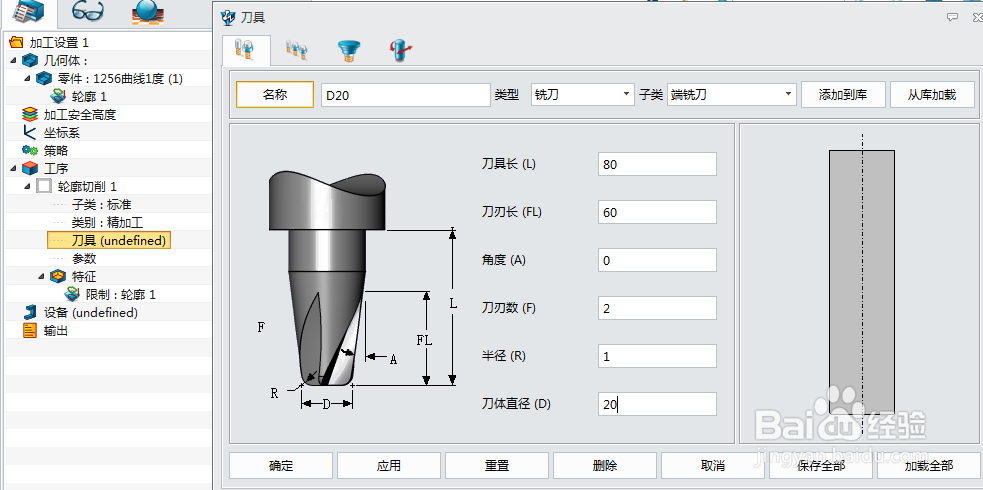Screen dimensions: 983x490
Task: Click the 零件 part icon
Action: click(x=43, y=78)
